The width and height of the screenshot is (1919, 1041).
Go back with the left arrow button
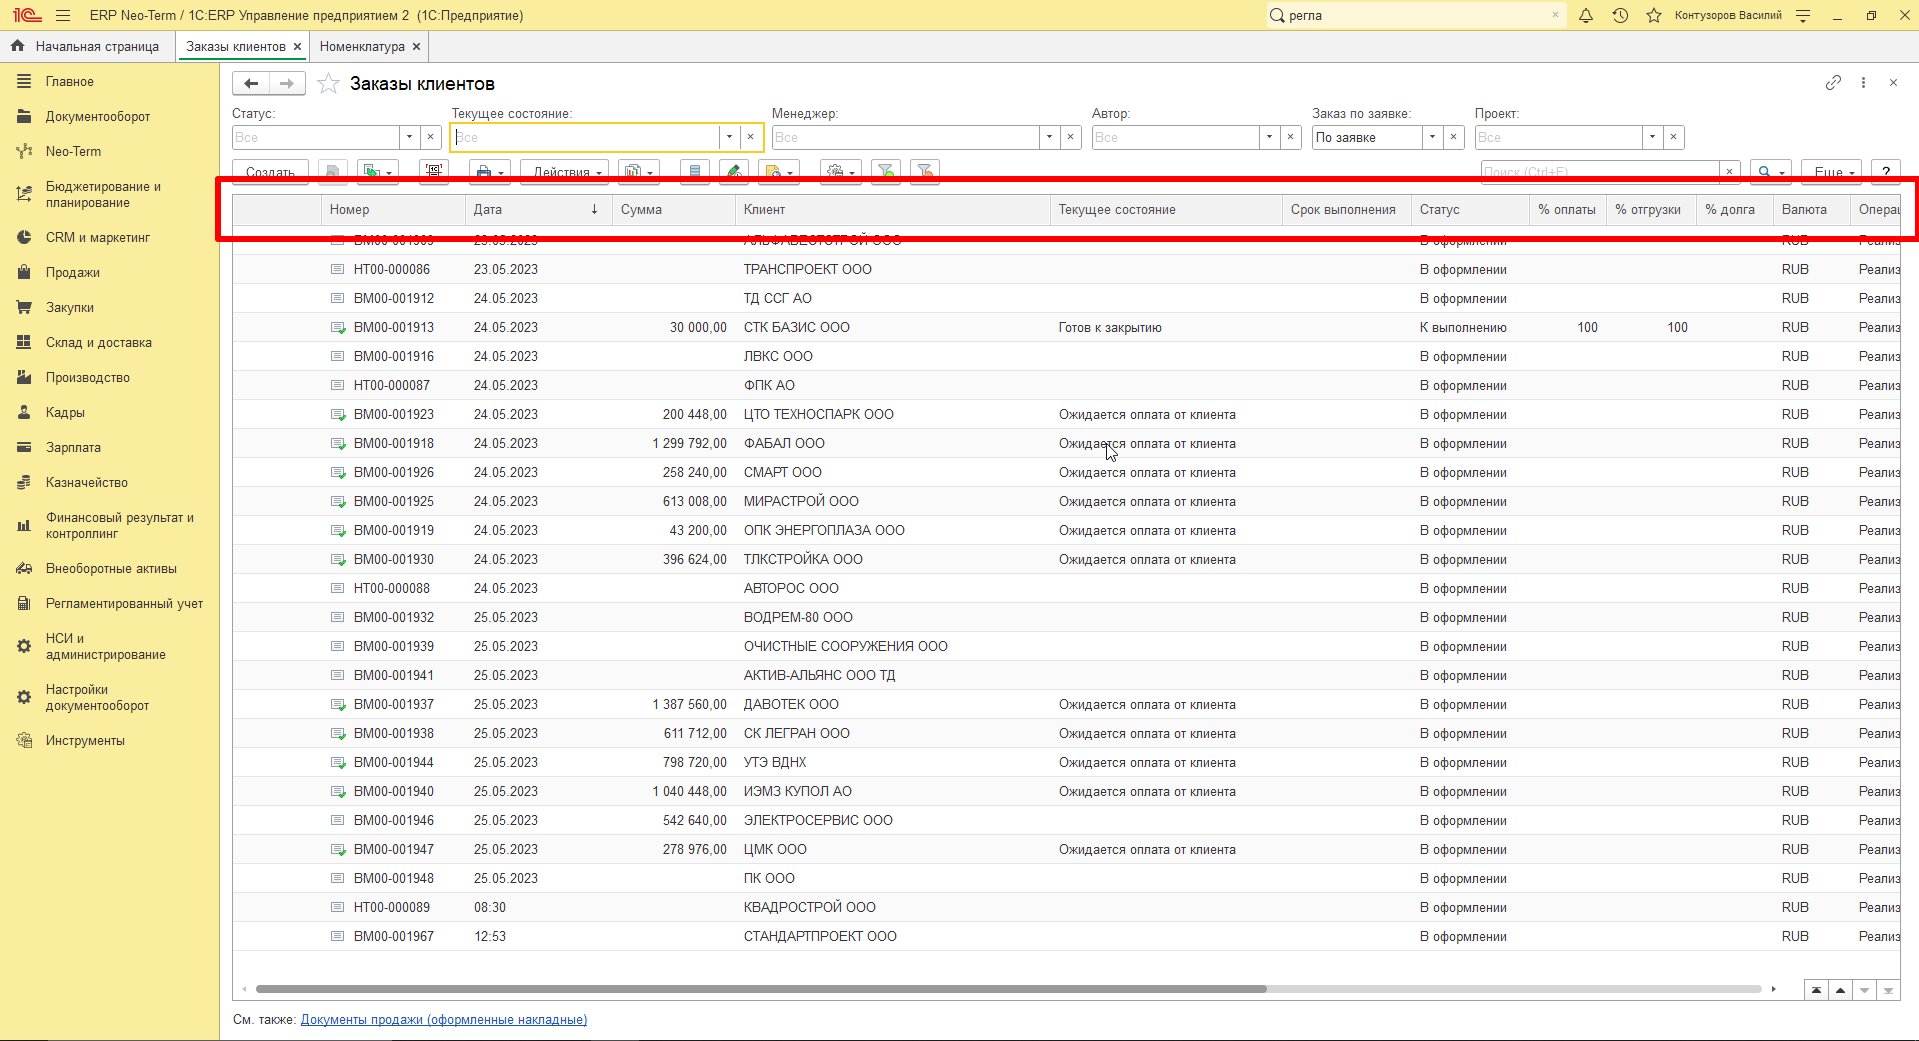(251, 84)
